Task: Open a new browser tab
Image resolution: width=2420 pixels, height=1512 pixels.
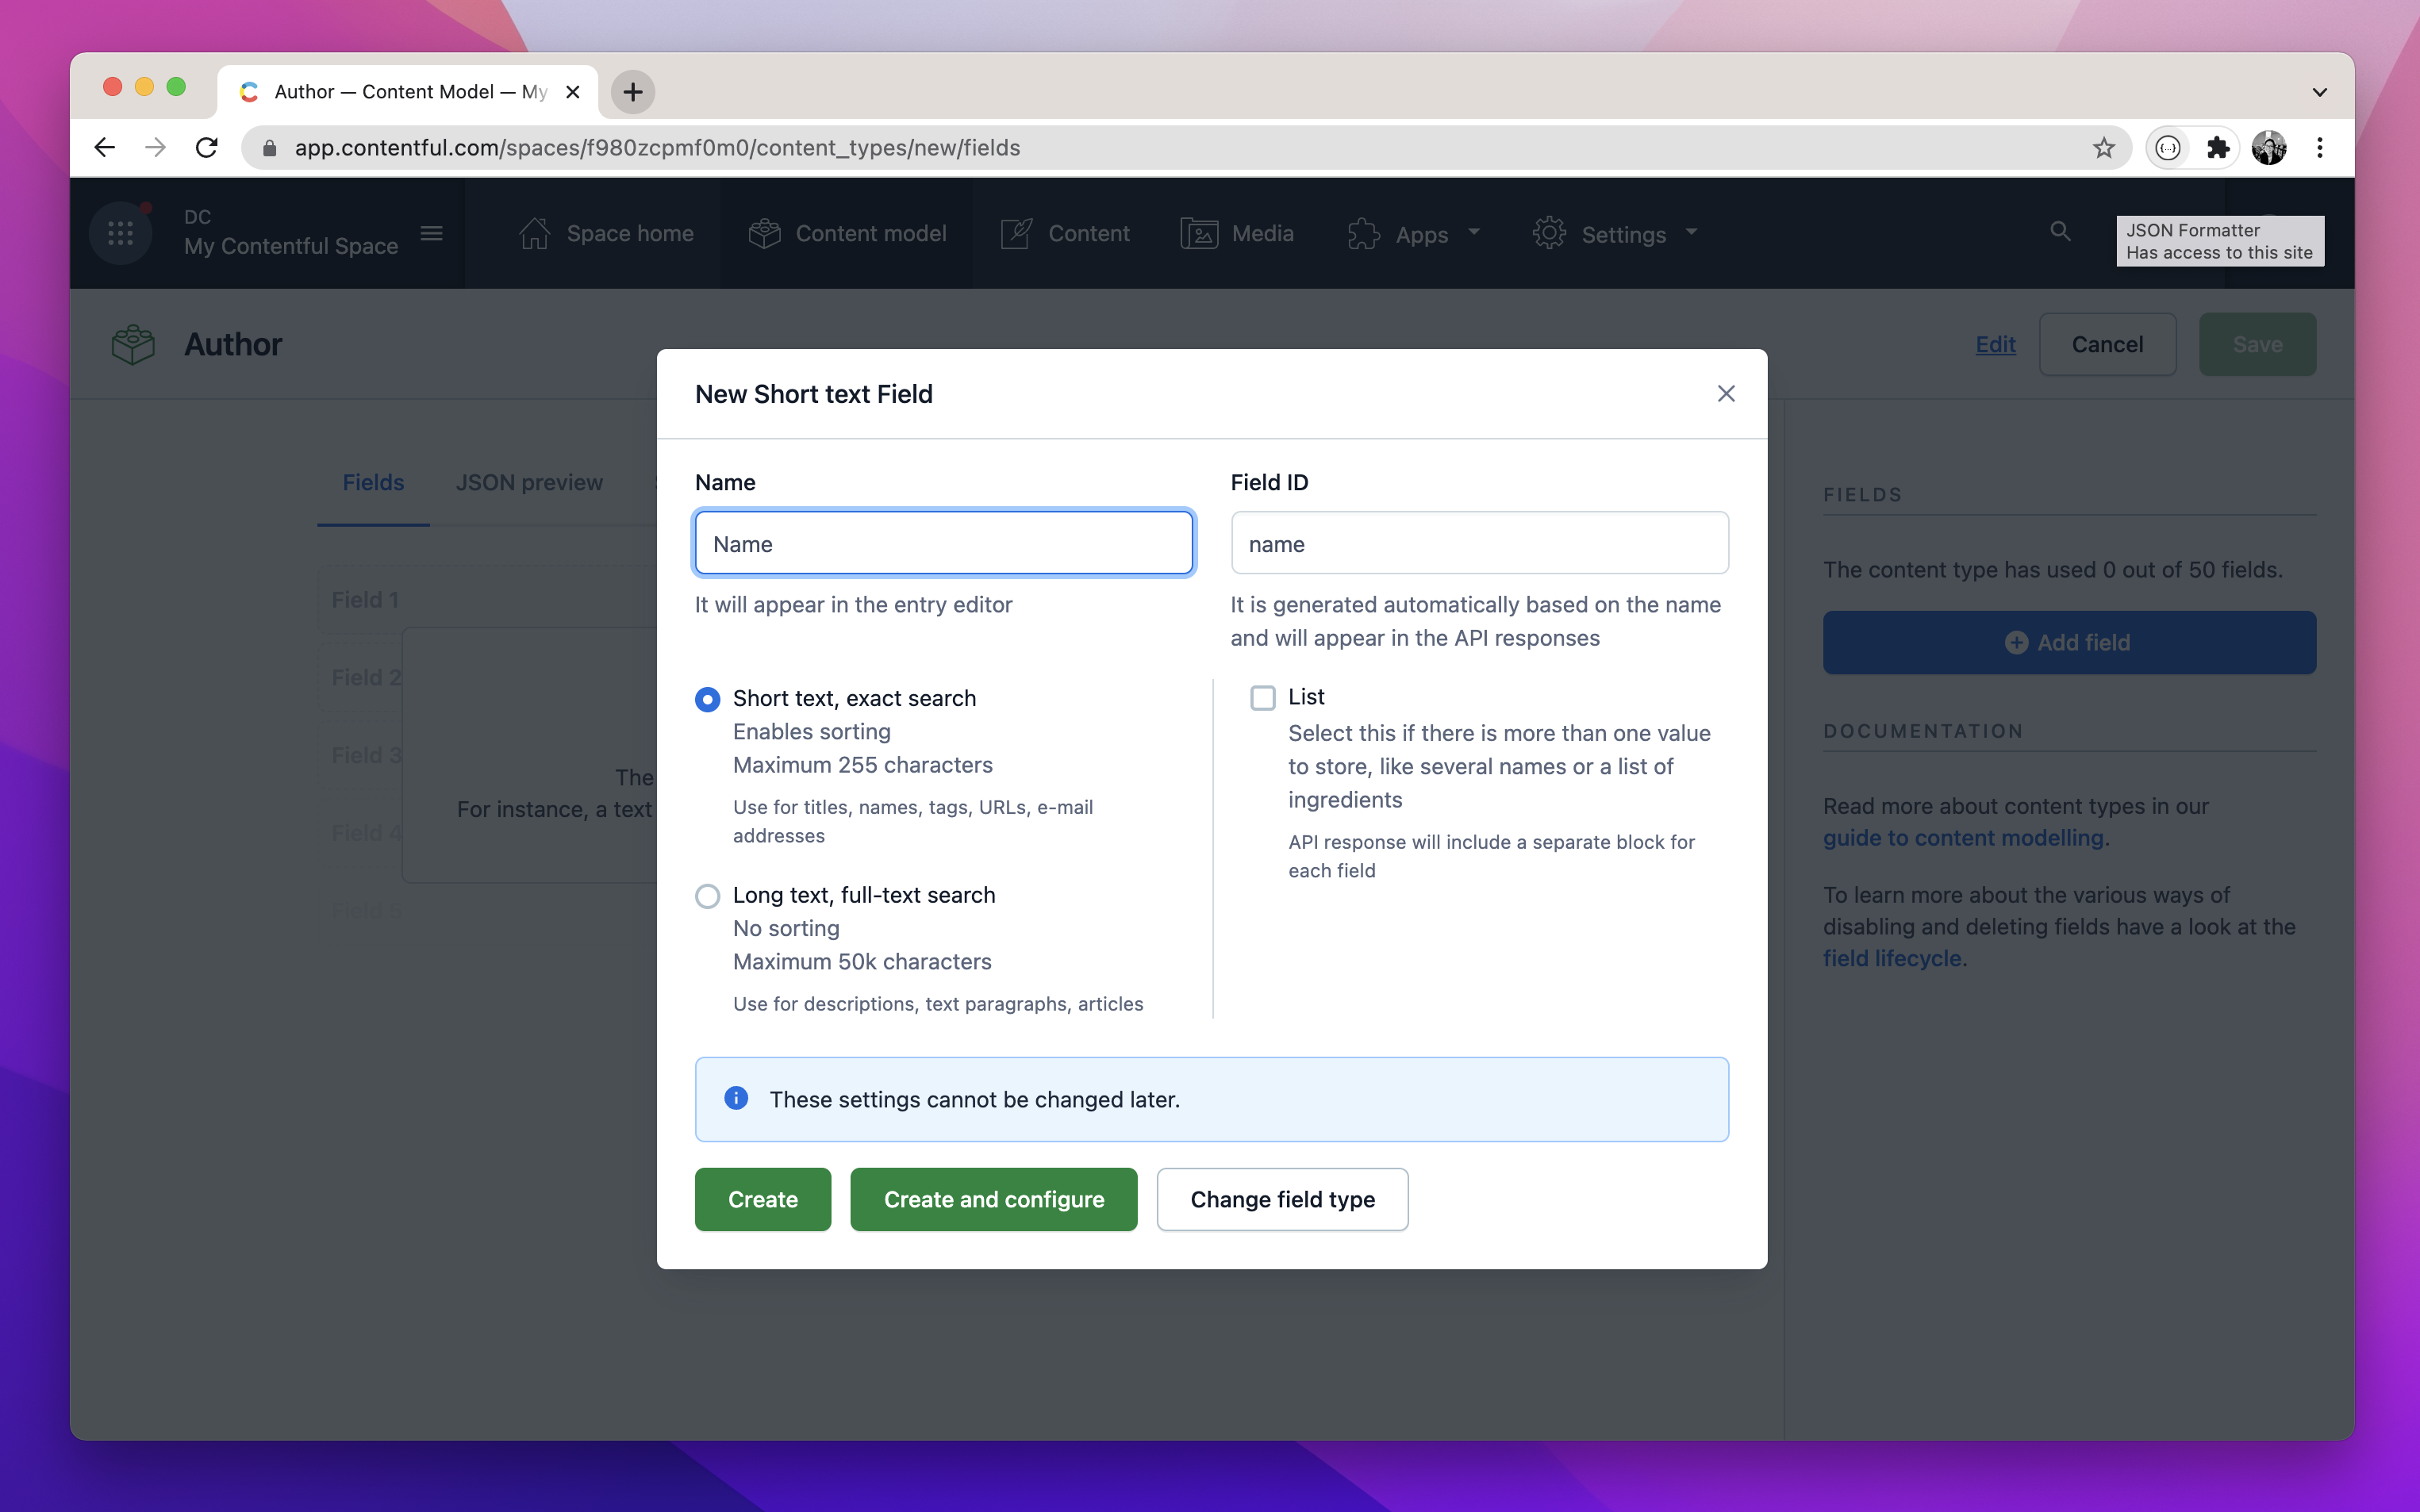Action: [x=632, y=92]
